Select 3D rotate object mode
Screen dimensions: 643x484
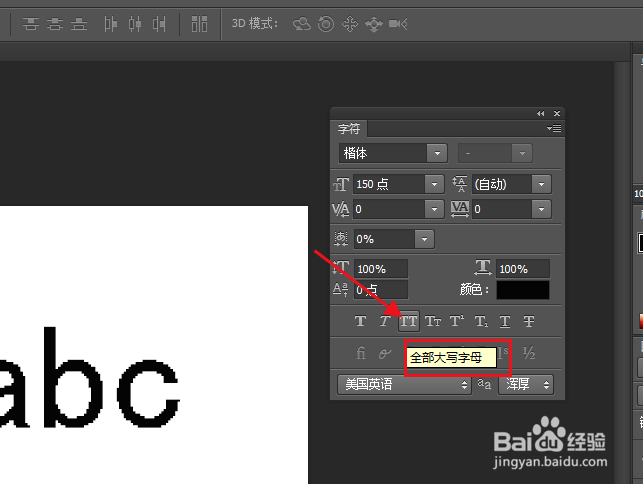302,24
